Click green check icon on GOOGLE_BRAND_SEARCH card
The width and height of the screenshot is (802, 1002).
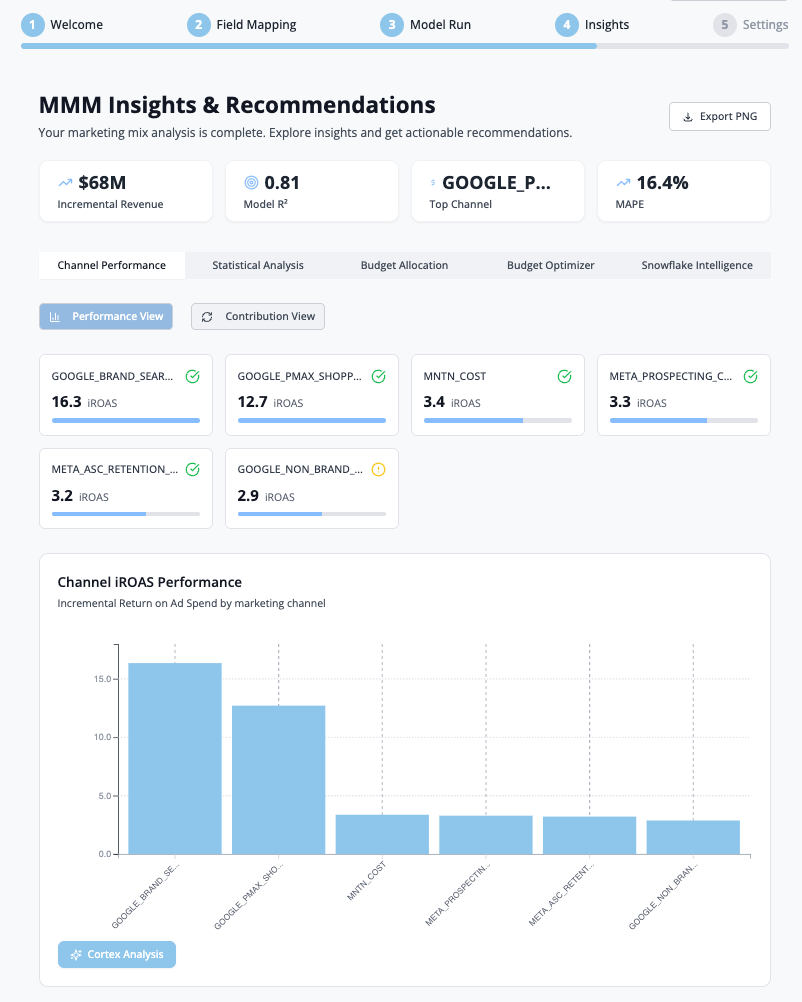click(192, 377)
